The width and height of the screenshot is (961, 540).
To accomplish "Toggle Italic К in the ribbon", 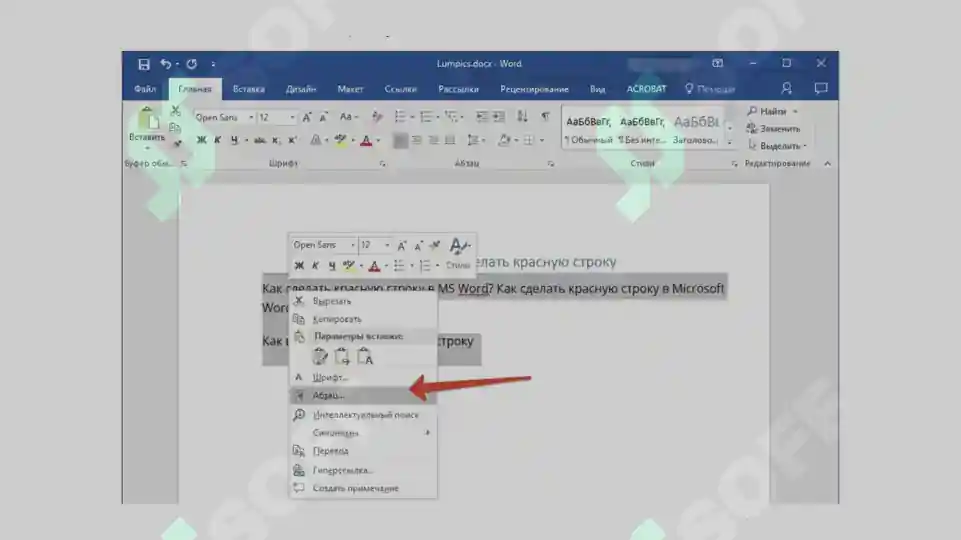I will pyautogui.click(x=218, y=141).
